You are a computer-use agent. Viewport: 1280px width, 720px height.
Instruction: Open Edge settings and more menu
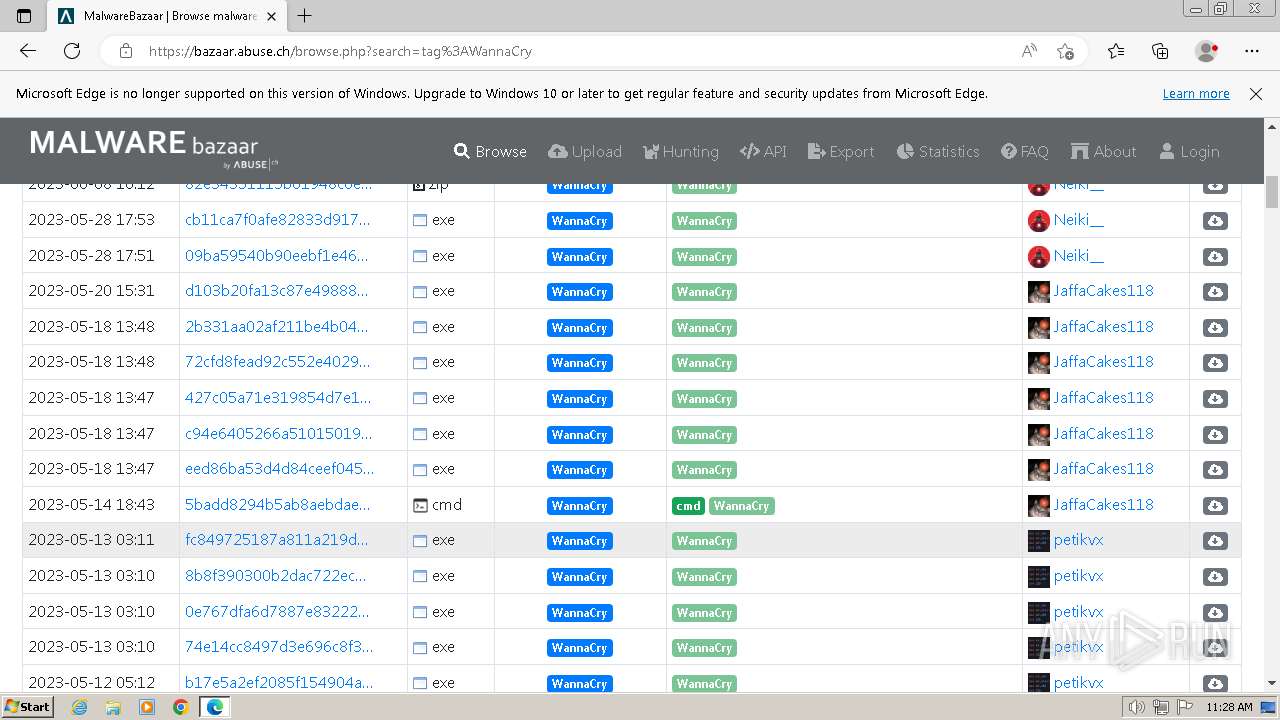click(x=1252, y=51)
